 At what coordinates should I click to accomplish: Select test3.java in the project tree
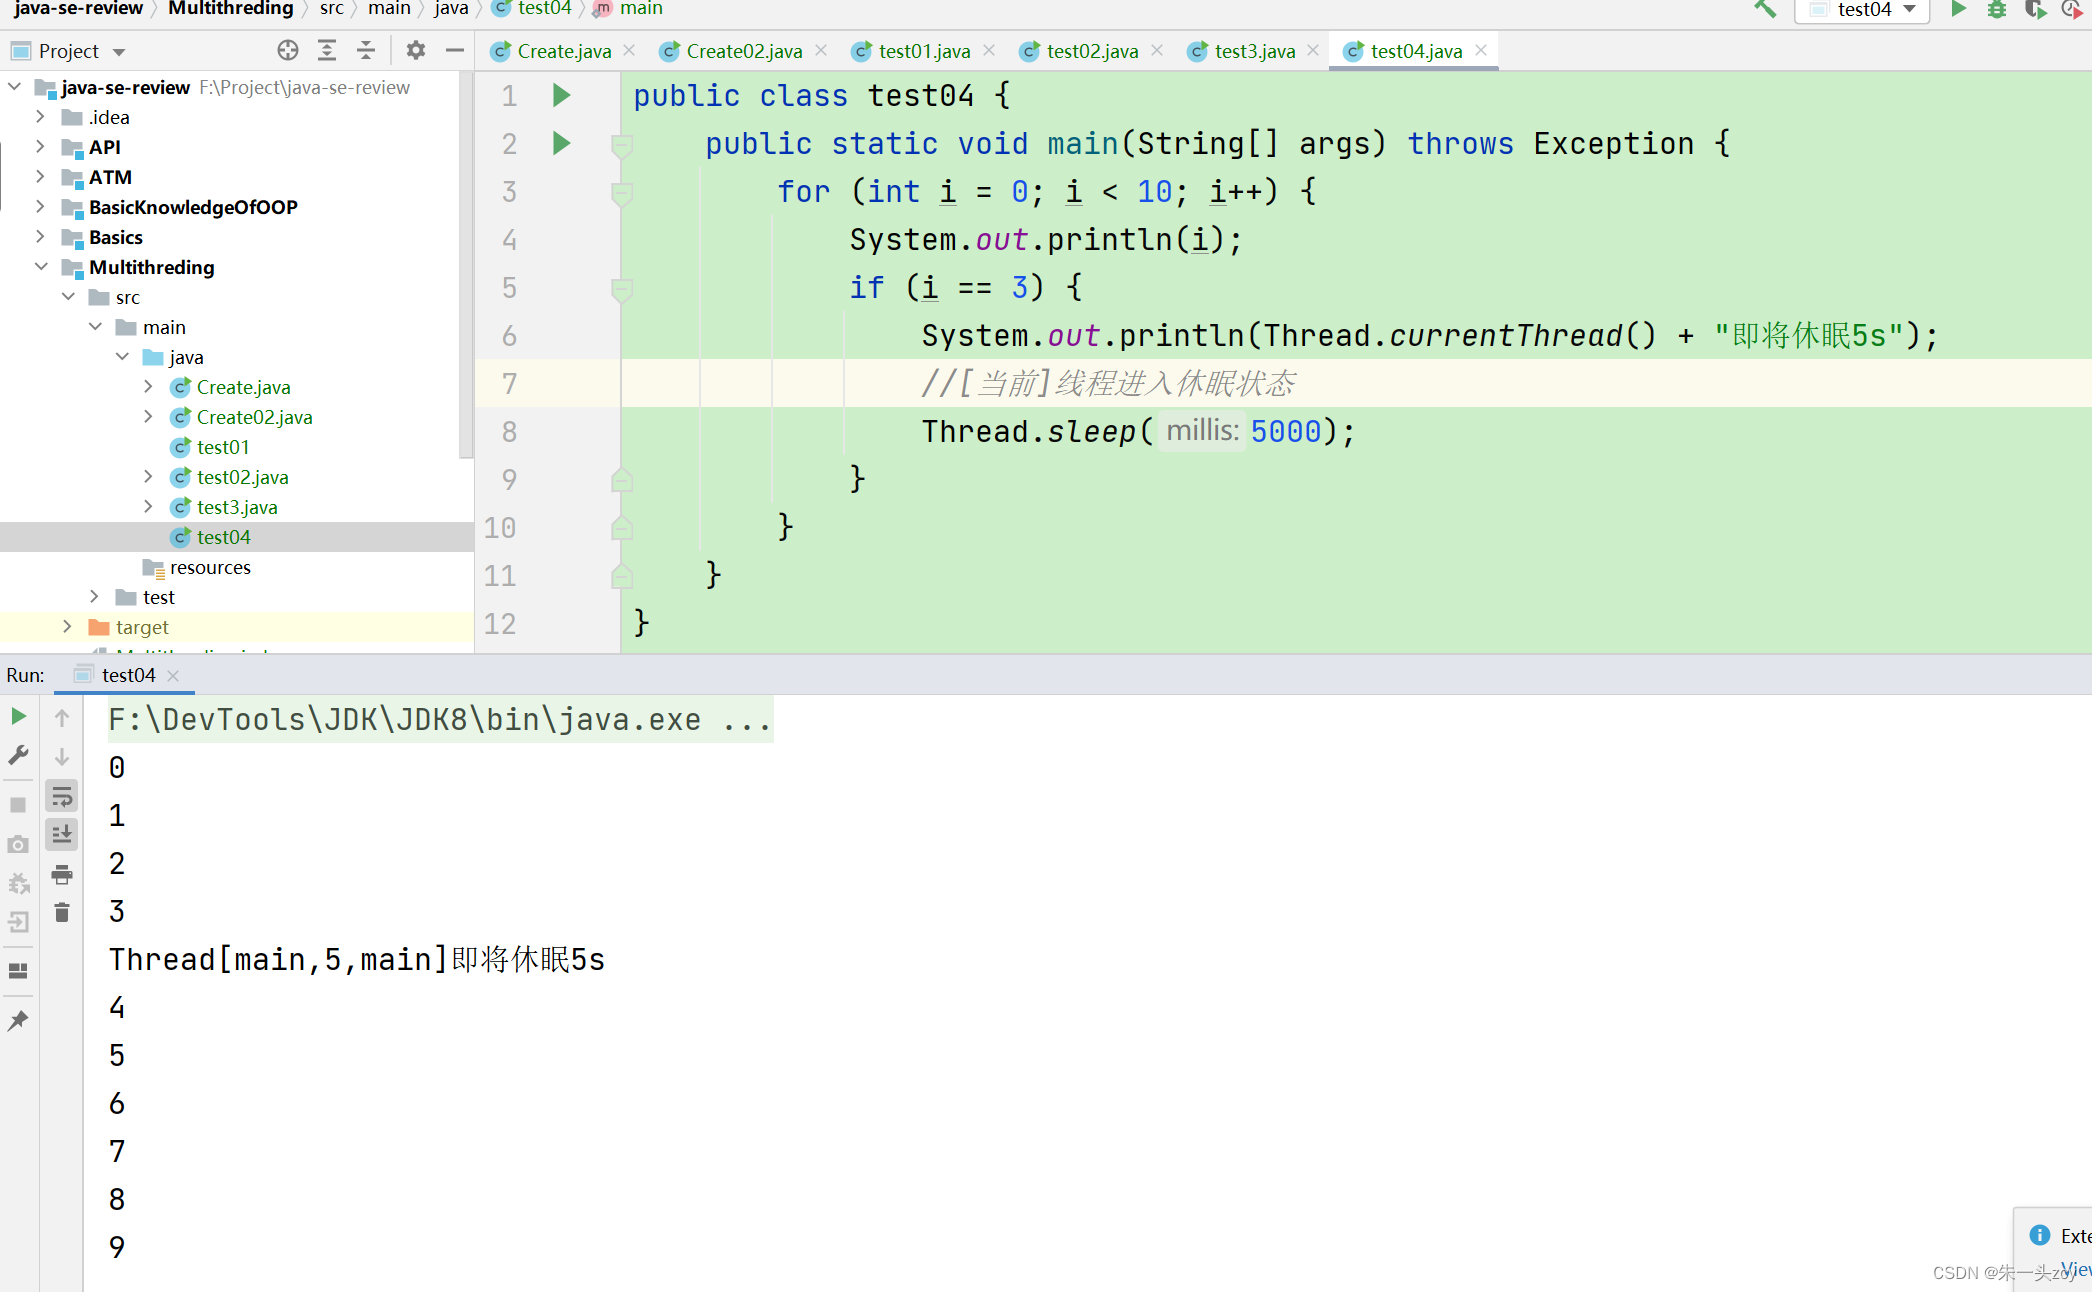pos(237,507)
